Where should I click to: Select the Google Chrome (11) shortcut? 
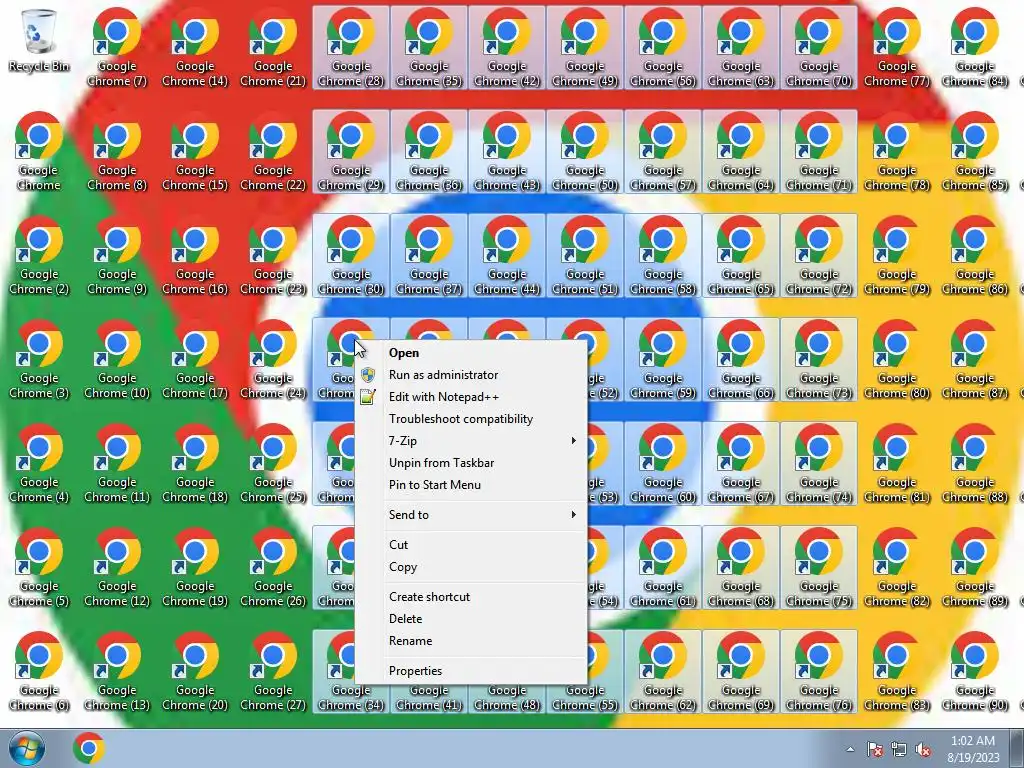tap(117, 463)
